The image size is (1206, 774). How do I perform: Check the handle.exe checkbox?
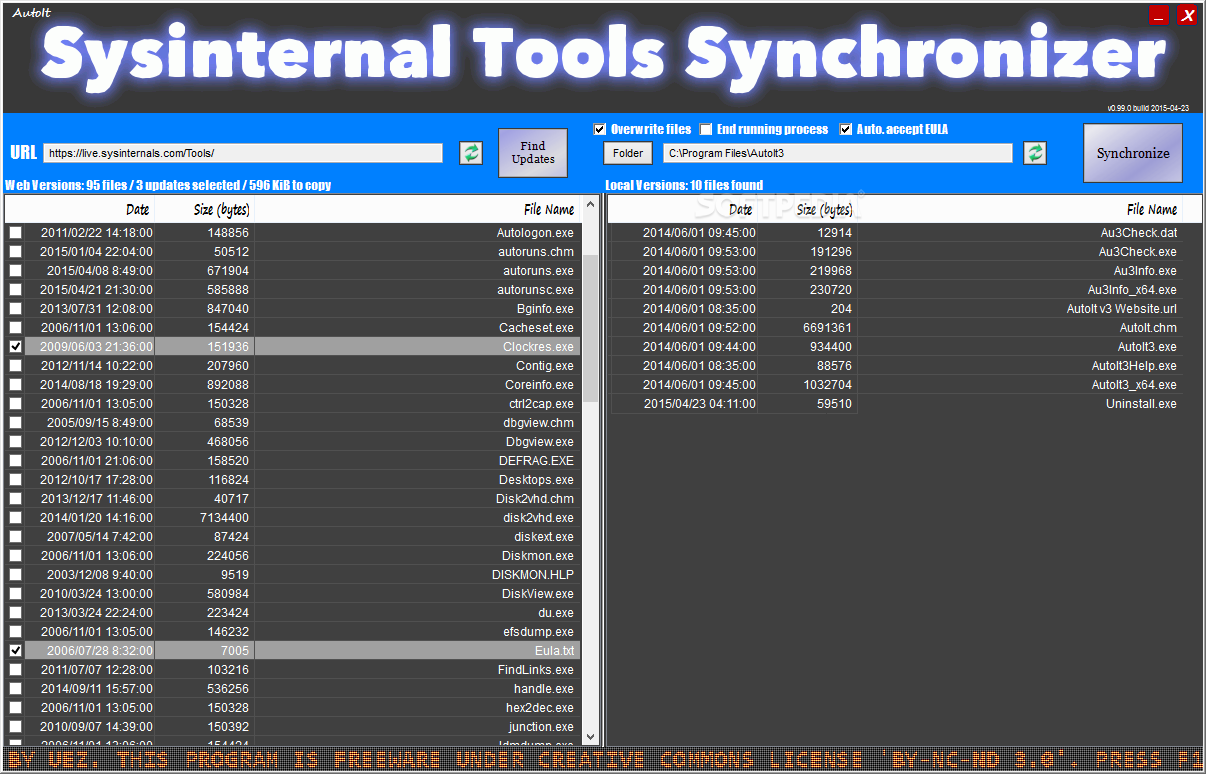[x=15, y=688]
